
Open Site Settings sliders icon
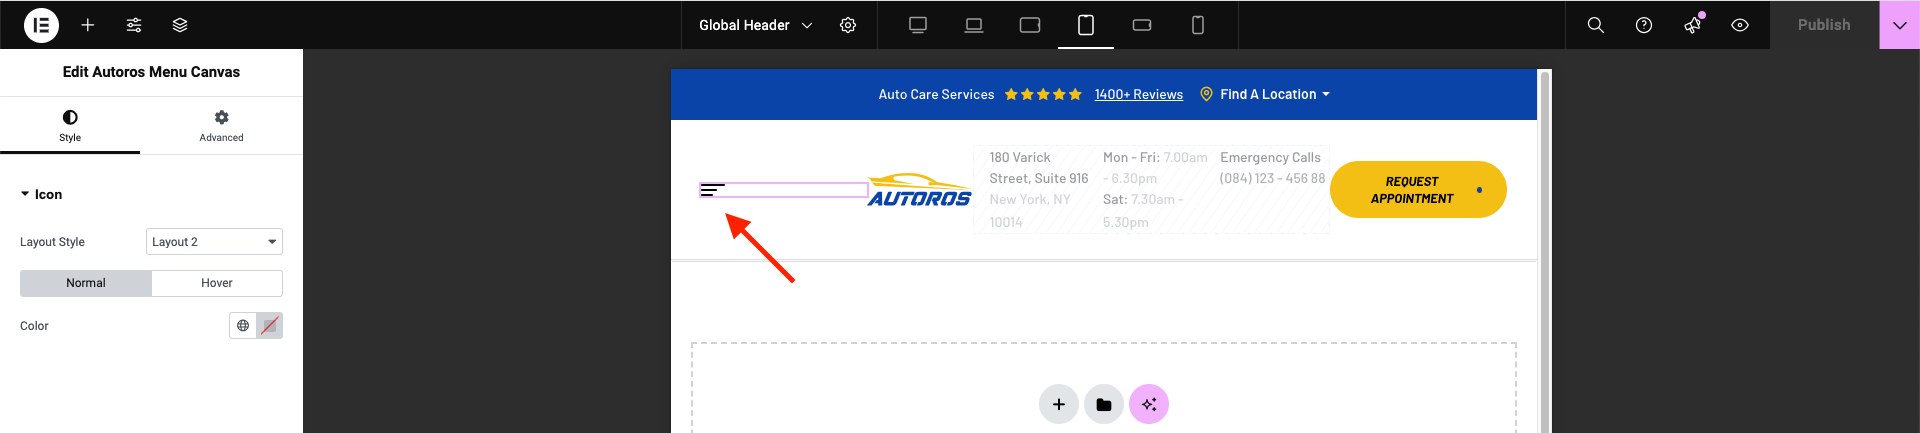(134, 25)
